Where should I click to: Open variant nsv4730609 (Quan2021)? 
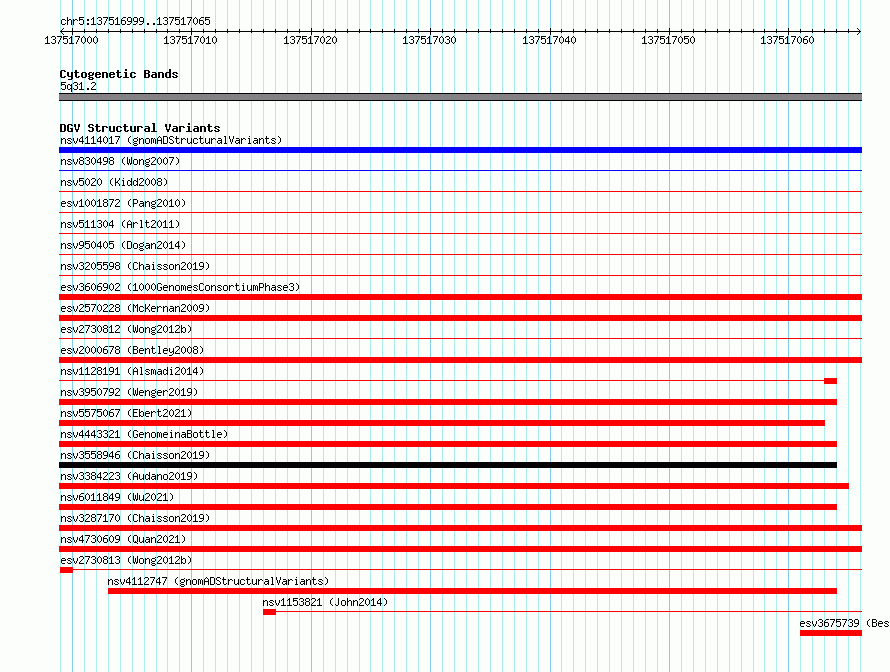point(123,539)
